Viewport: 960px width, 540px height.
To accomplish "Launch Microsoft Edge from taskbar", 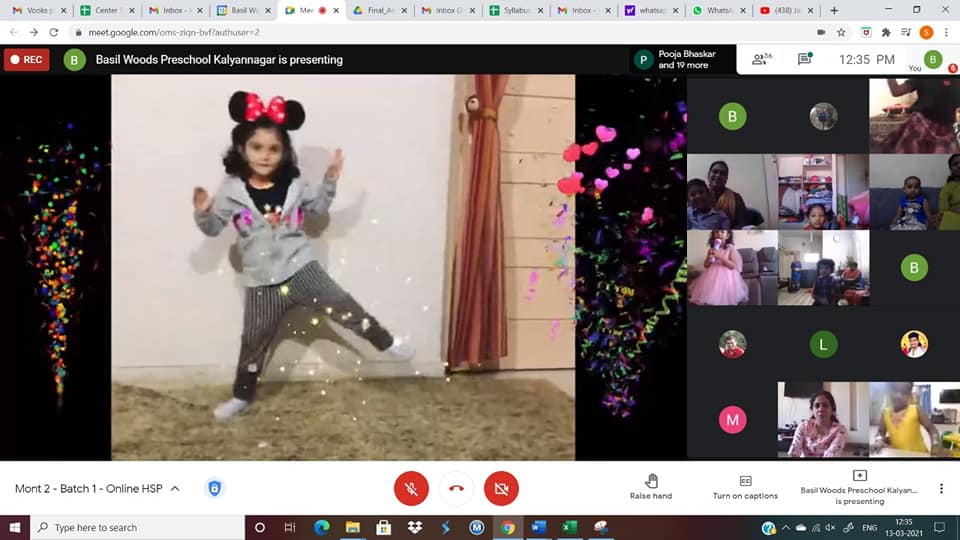I will click(321, 527).
